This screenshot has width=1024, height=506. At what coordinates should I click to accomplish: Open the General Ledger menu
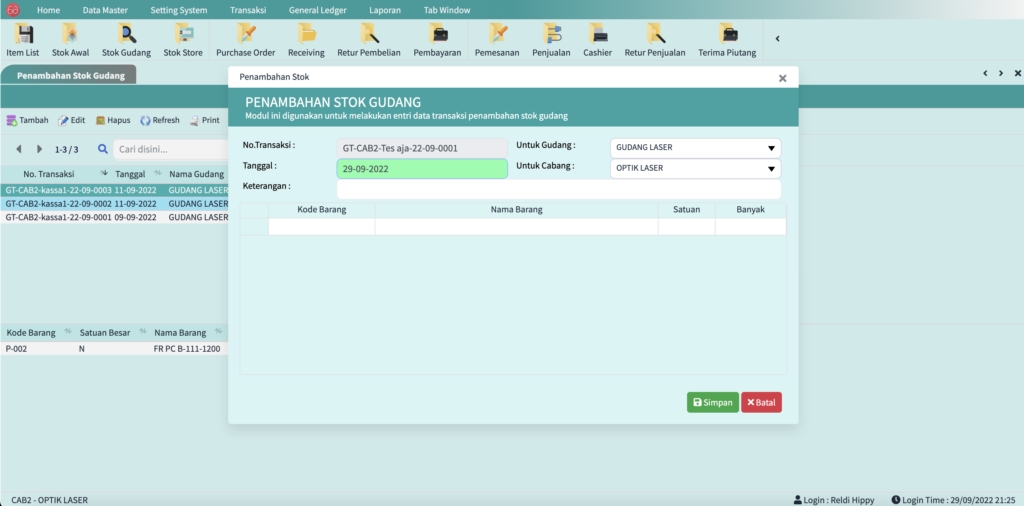click(317, 9)
